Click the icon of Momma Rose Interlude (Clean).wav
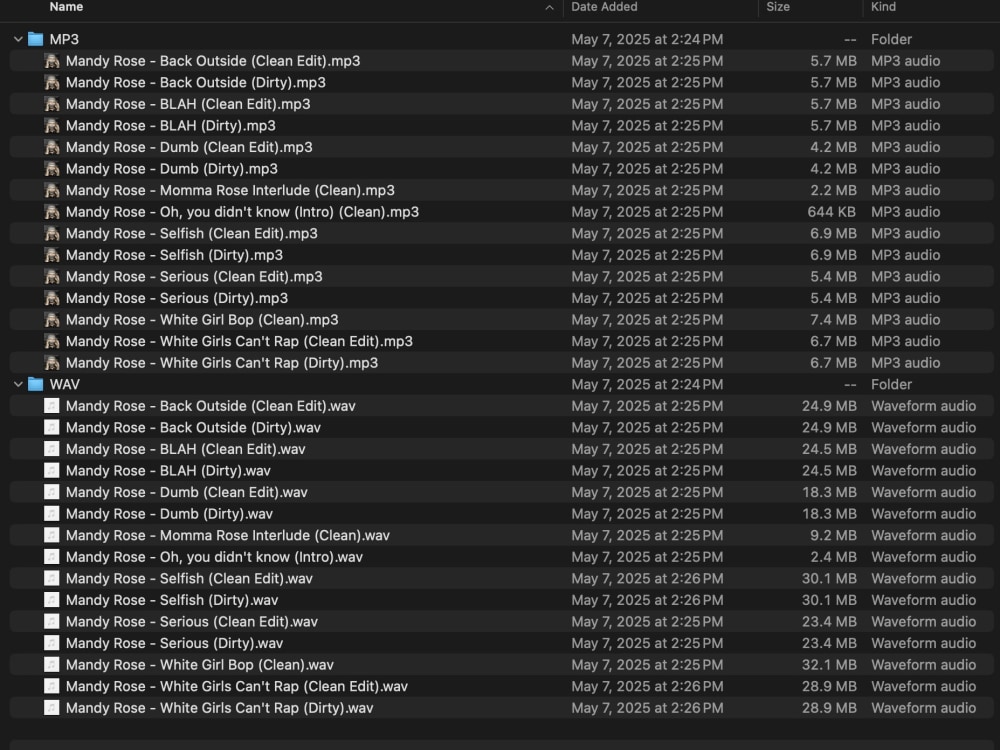This screenshot has height=750, width=1000. [x=52, y=536]
